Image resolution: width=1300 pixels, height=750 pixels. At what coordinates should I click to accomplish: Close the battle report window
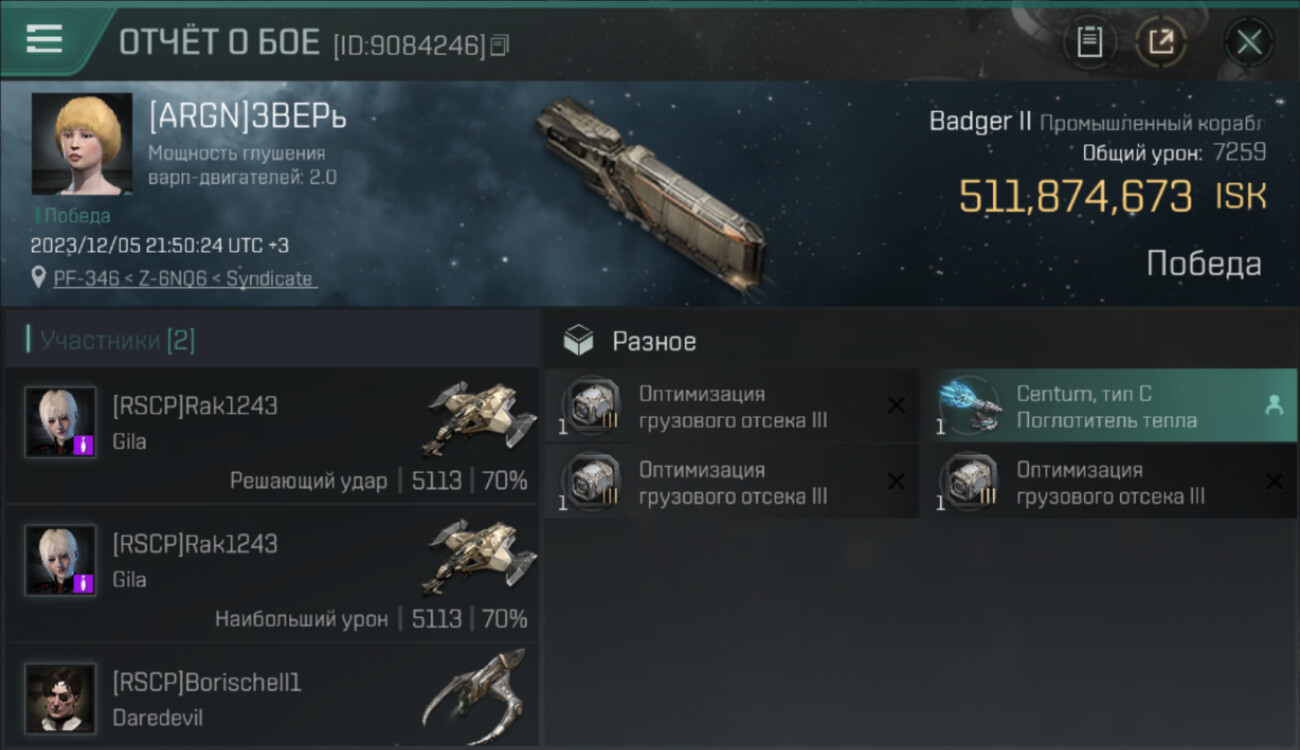(x=1249, y=42)
